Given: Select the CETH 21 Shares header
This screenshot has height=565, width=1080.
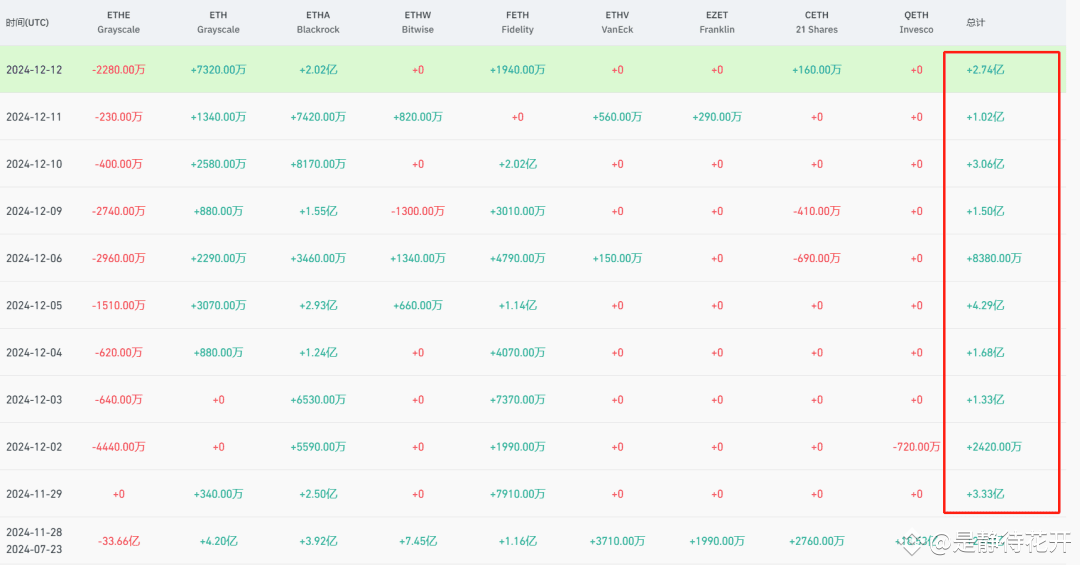Looking at the screenshot, I should 817,22.
